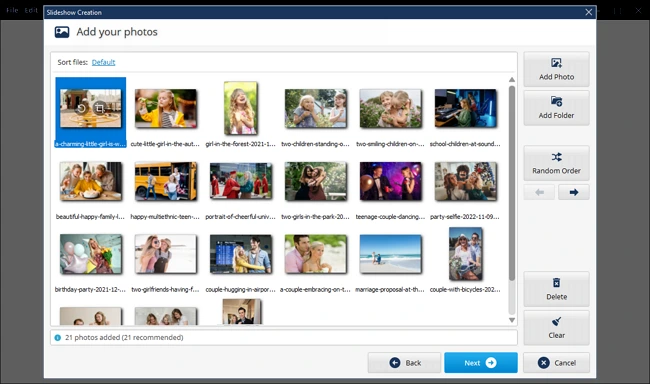650x384 pixels.
Task: Open the Default sort files link
Action: 103,62
